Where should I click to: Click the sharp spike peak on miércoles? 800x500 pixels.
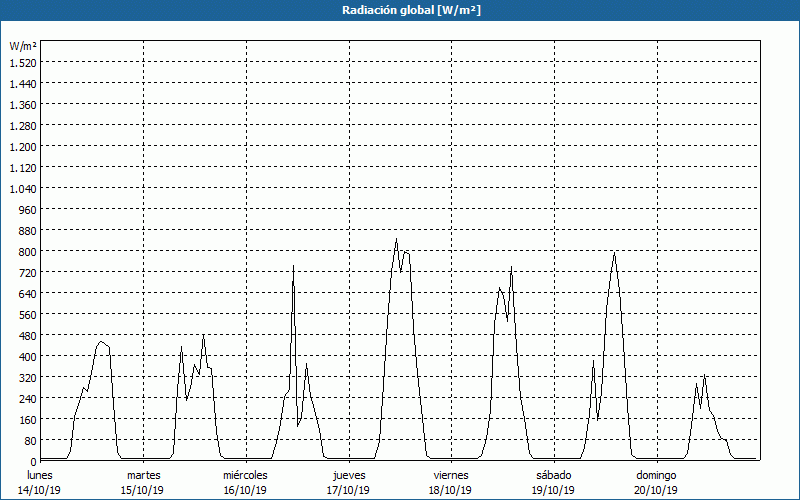pos(293,266)
